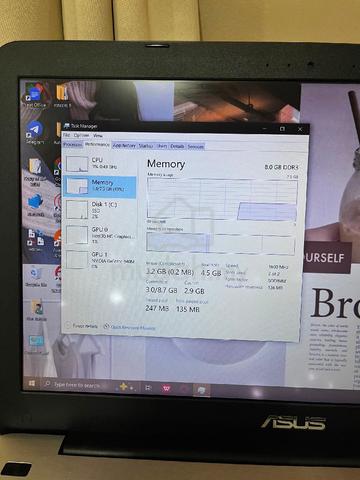The width and height of the screenshot is (360, 480).
Task: Click the 3.2 GB in-use value
Action: click(170, 272)
